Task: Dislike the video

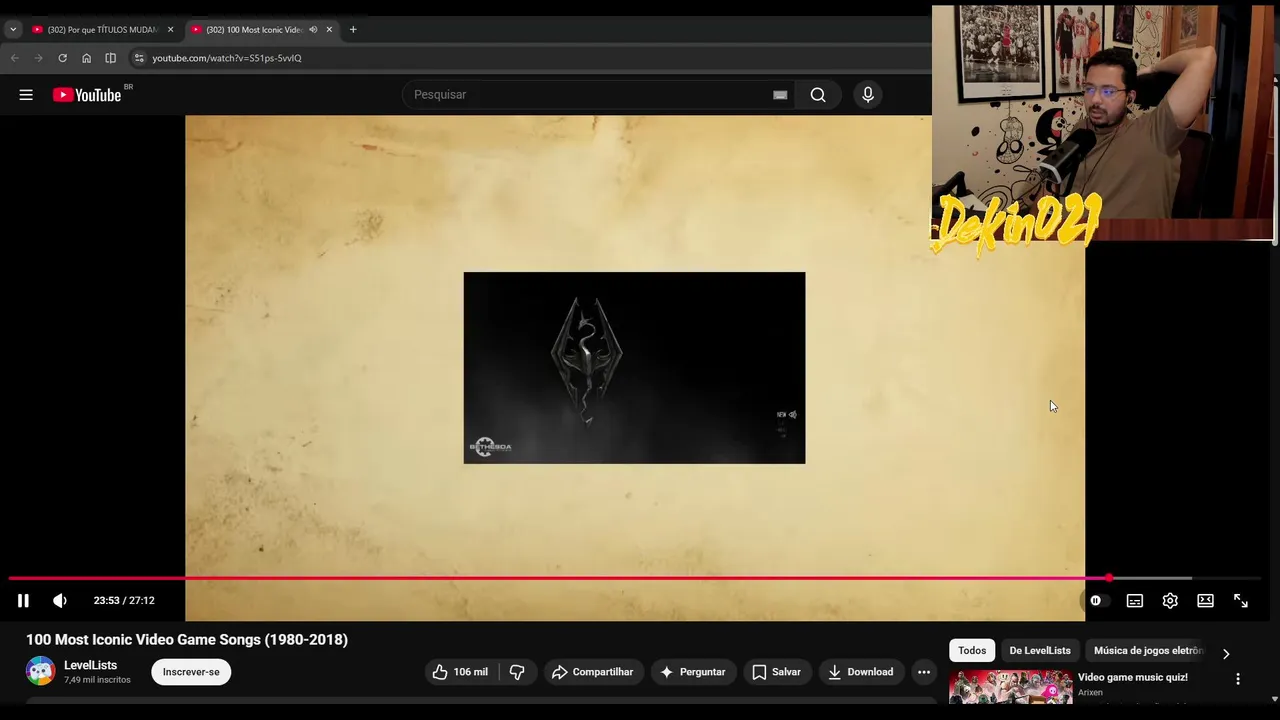Action: (x=517, y=672)
